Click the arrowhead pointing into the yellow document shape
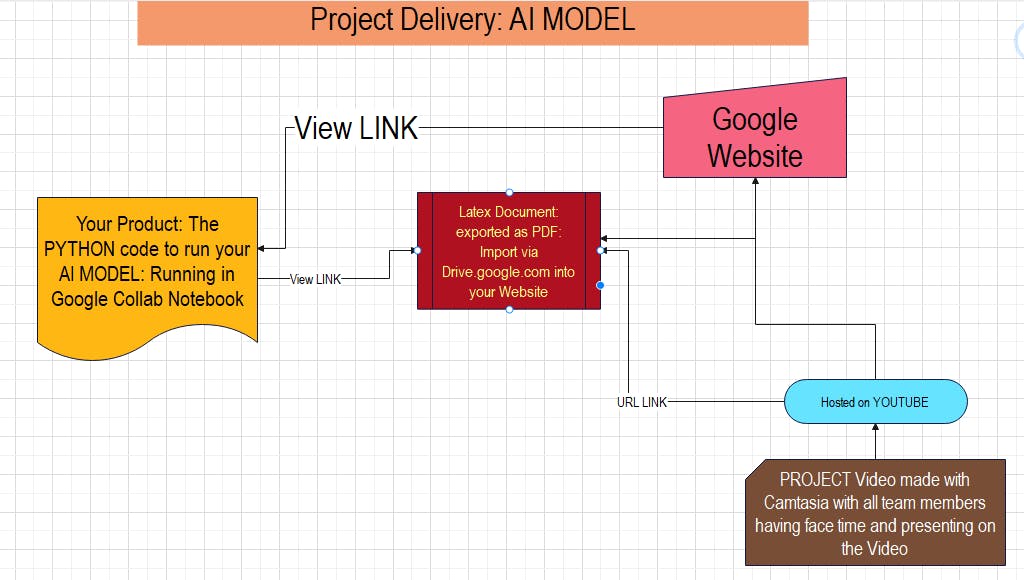The width and height of the screenshot is (1024, 580). coord(261,248)
